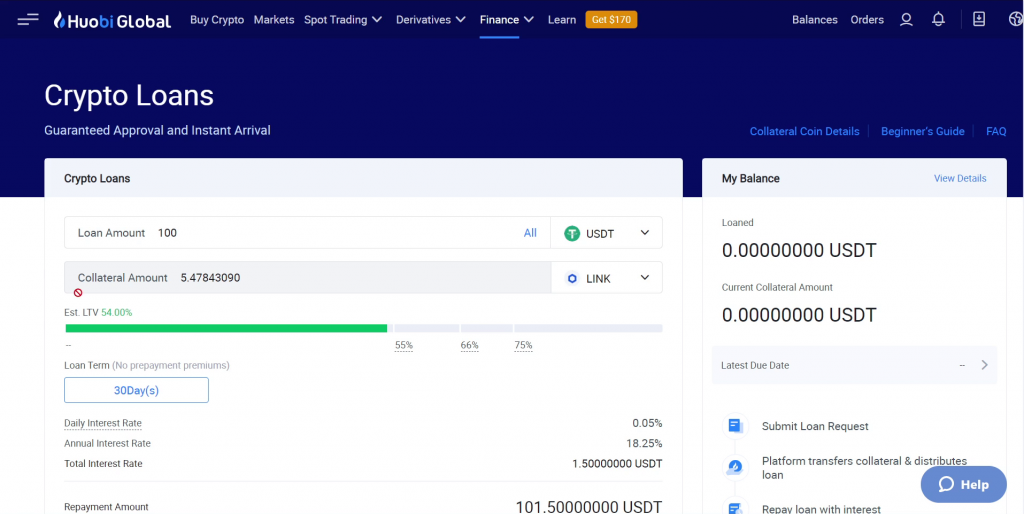The image size is (1024, 514).
Task: Click the Crypto Loans panel header
Action: click(363, 178)
